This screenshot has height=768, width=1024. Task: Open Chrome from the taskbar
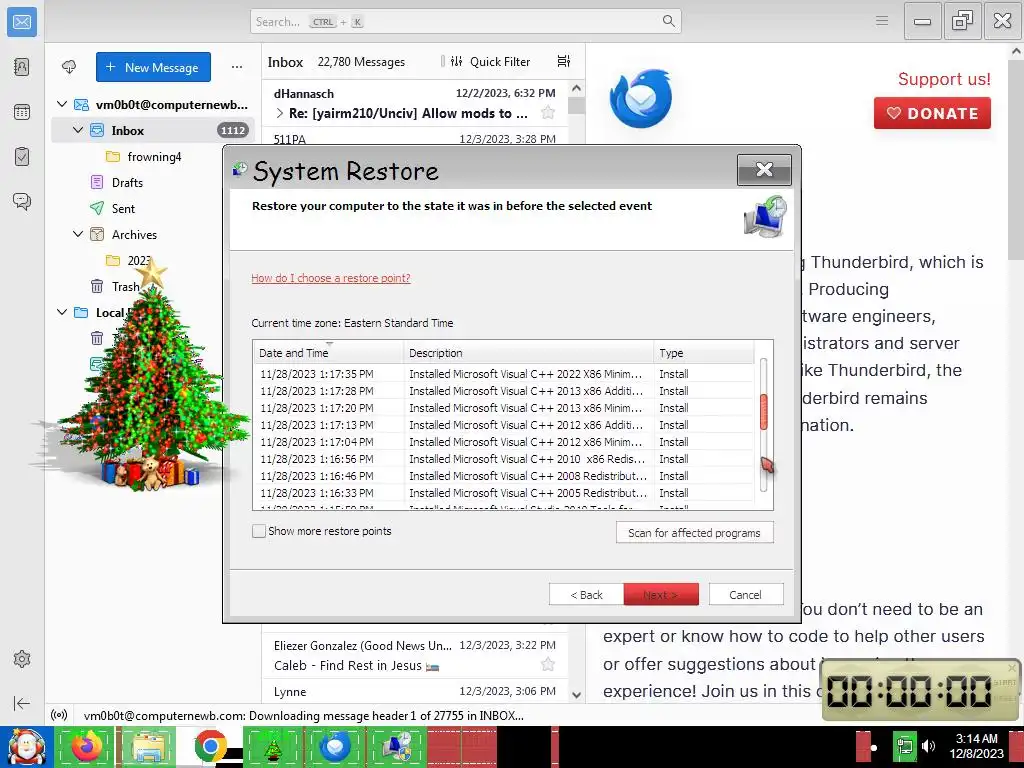(x=210, y=747)
